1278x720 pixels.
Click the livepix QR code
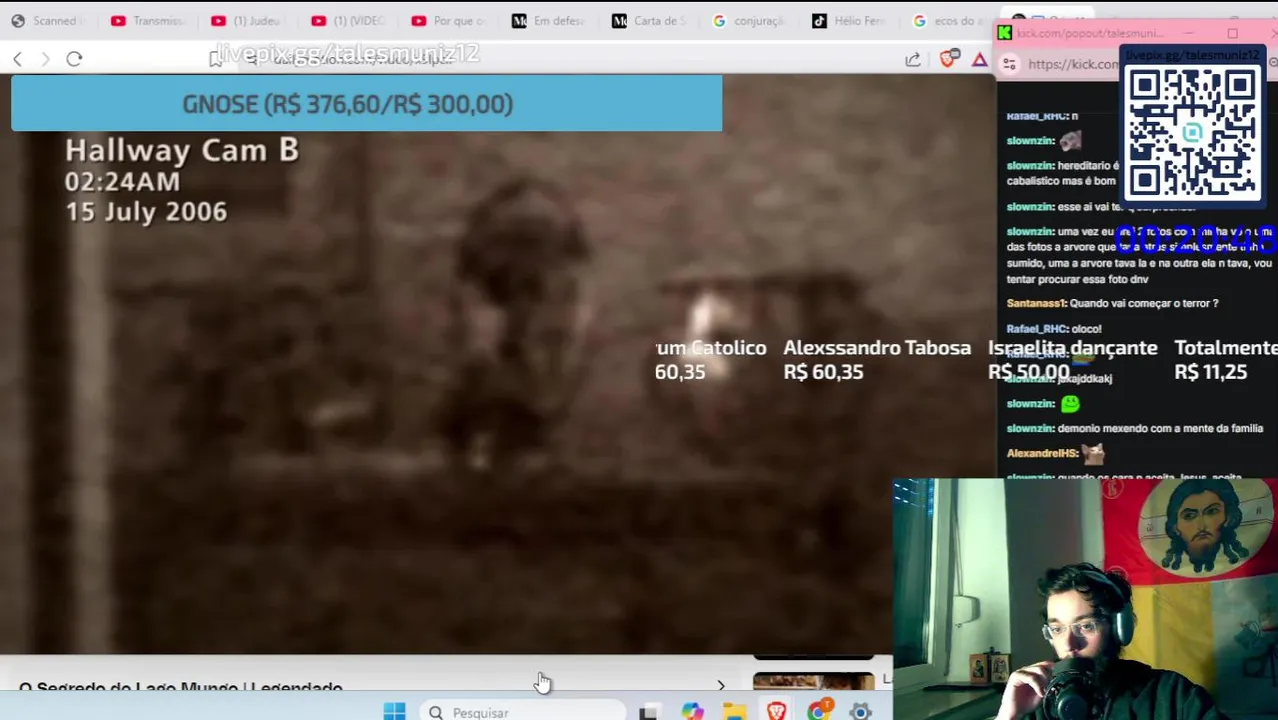click(x=1193, y=133)
